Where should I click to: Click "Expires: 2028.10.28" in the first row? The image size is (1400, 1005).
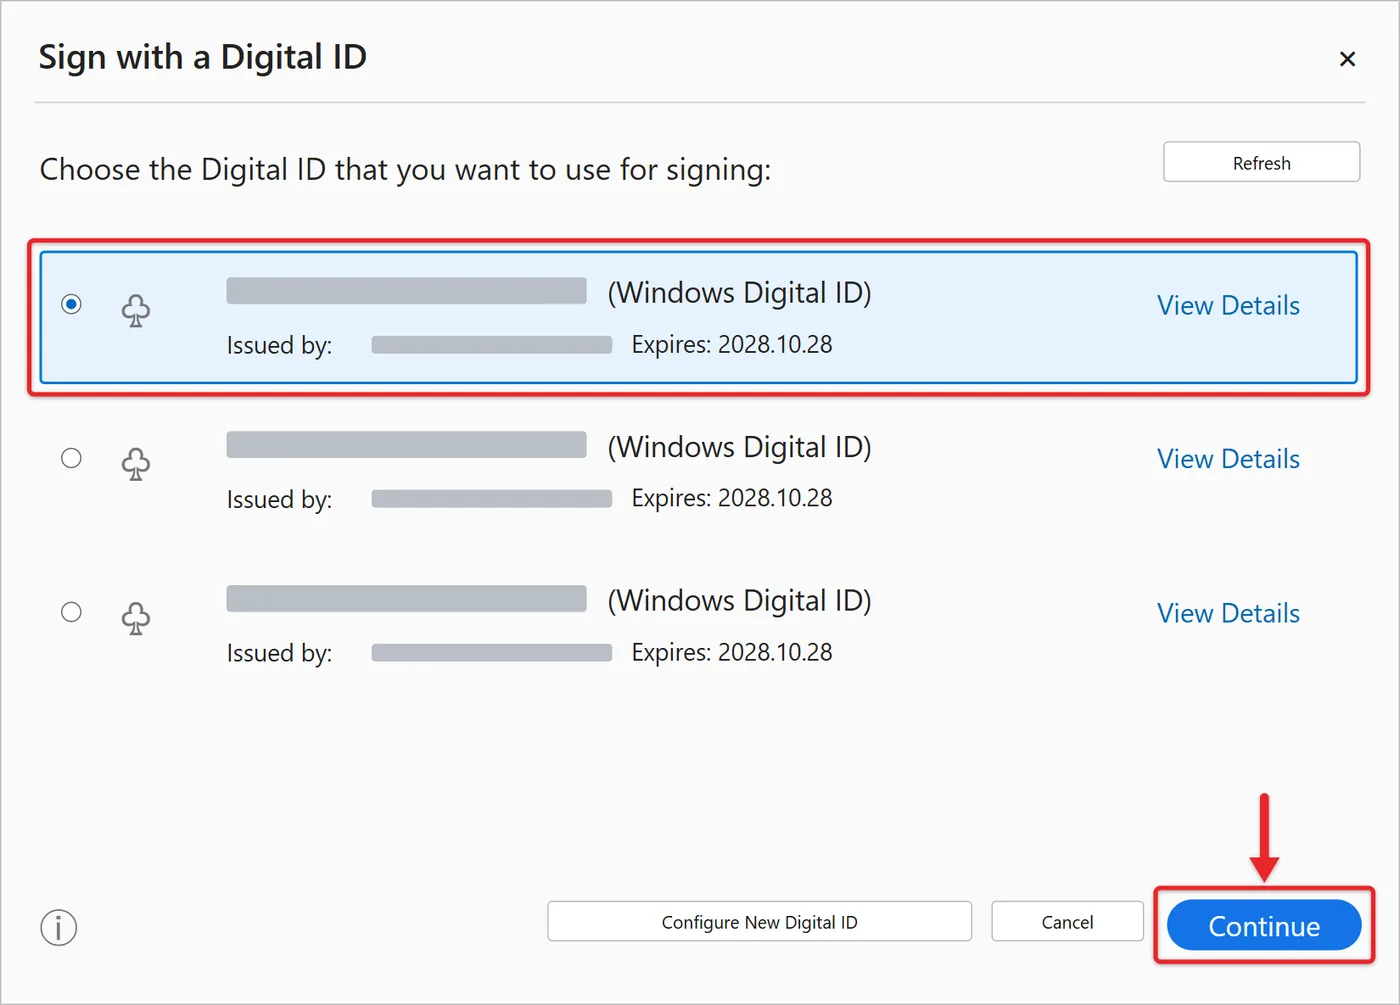pyautogui.click(x=732, y=344)
